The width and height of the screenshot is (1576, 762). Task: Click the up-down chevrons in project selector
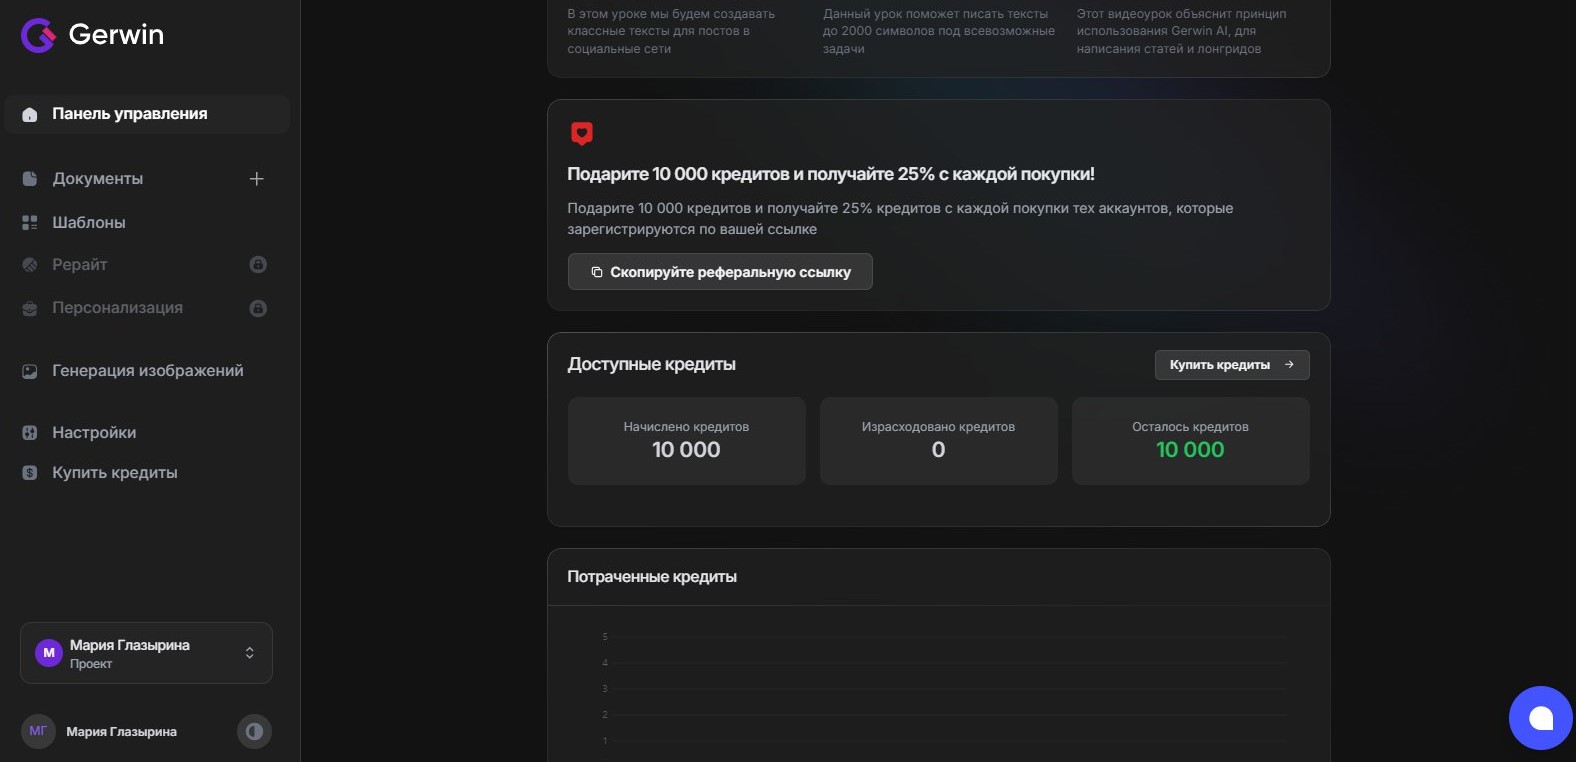pyautogui.click(x=250, y=653)
